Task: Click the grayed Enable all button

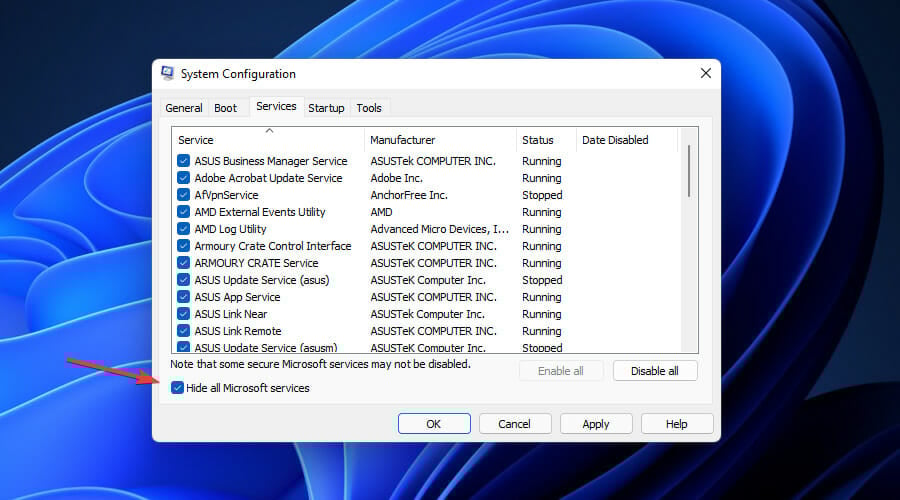Action: click(x=561, y=371)
